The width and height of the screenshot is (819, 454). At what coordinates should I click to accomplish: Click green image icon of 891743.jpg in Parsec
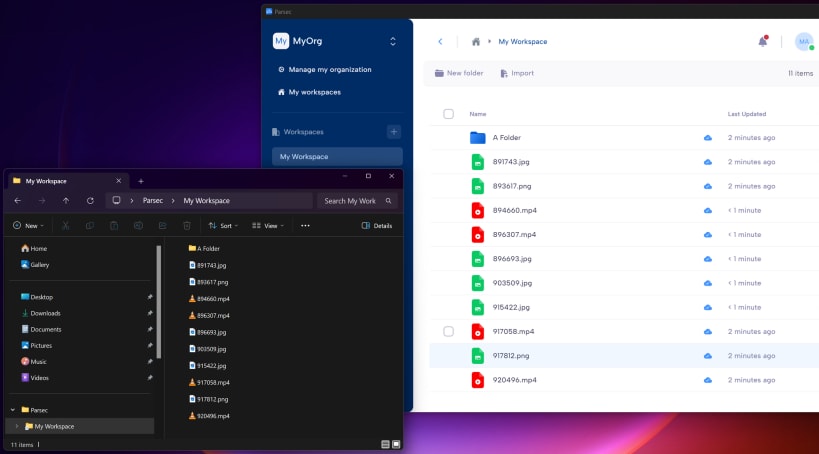pos(477,162)
